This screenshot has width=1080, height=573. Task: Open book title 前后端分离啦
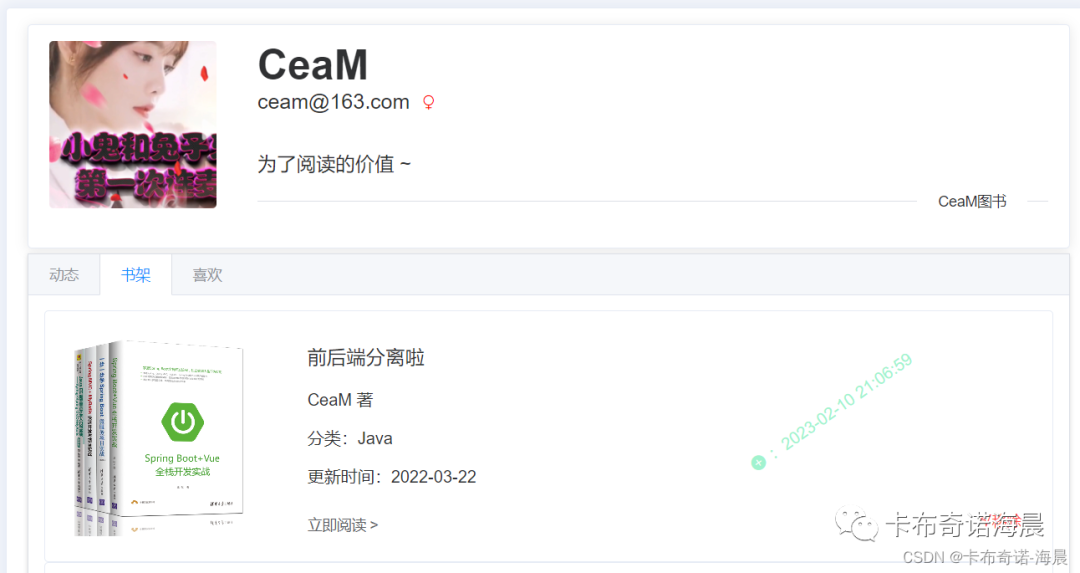coord(366,357)
